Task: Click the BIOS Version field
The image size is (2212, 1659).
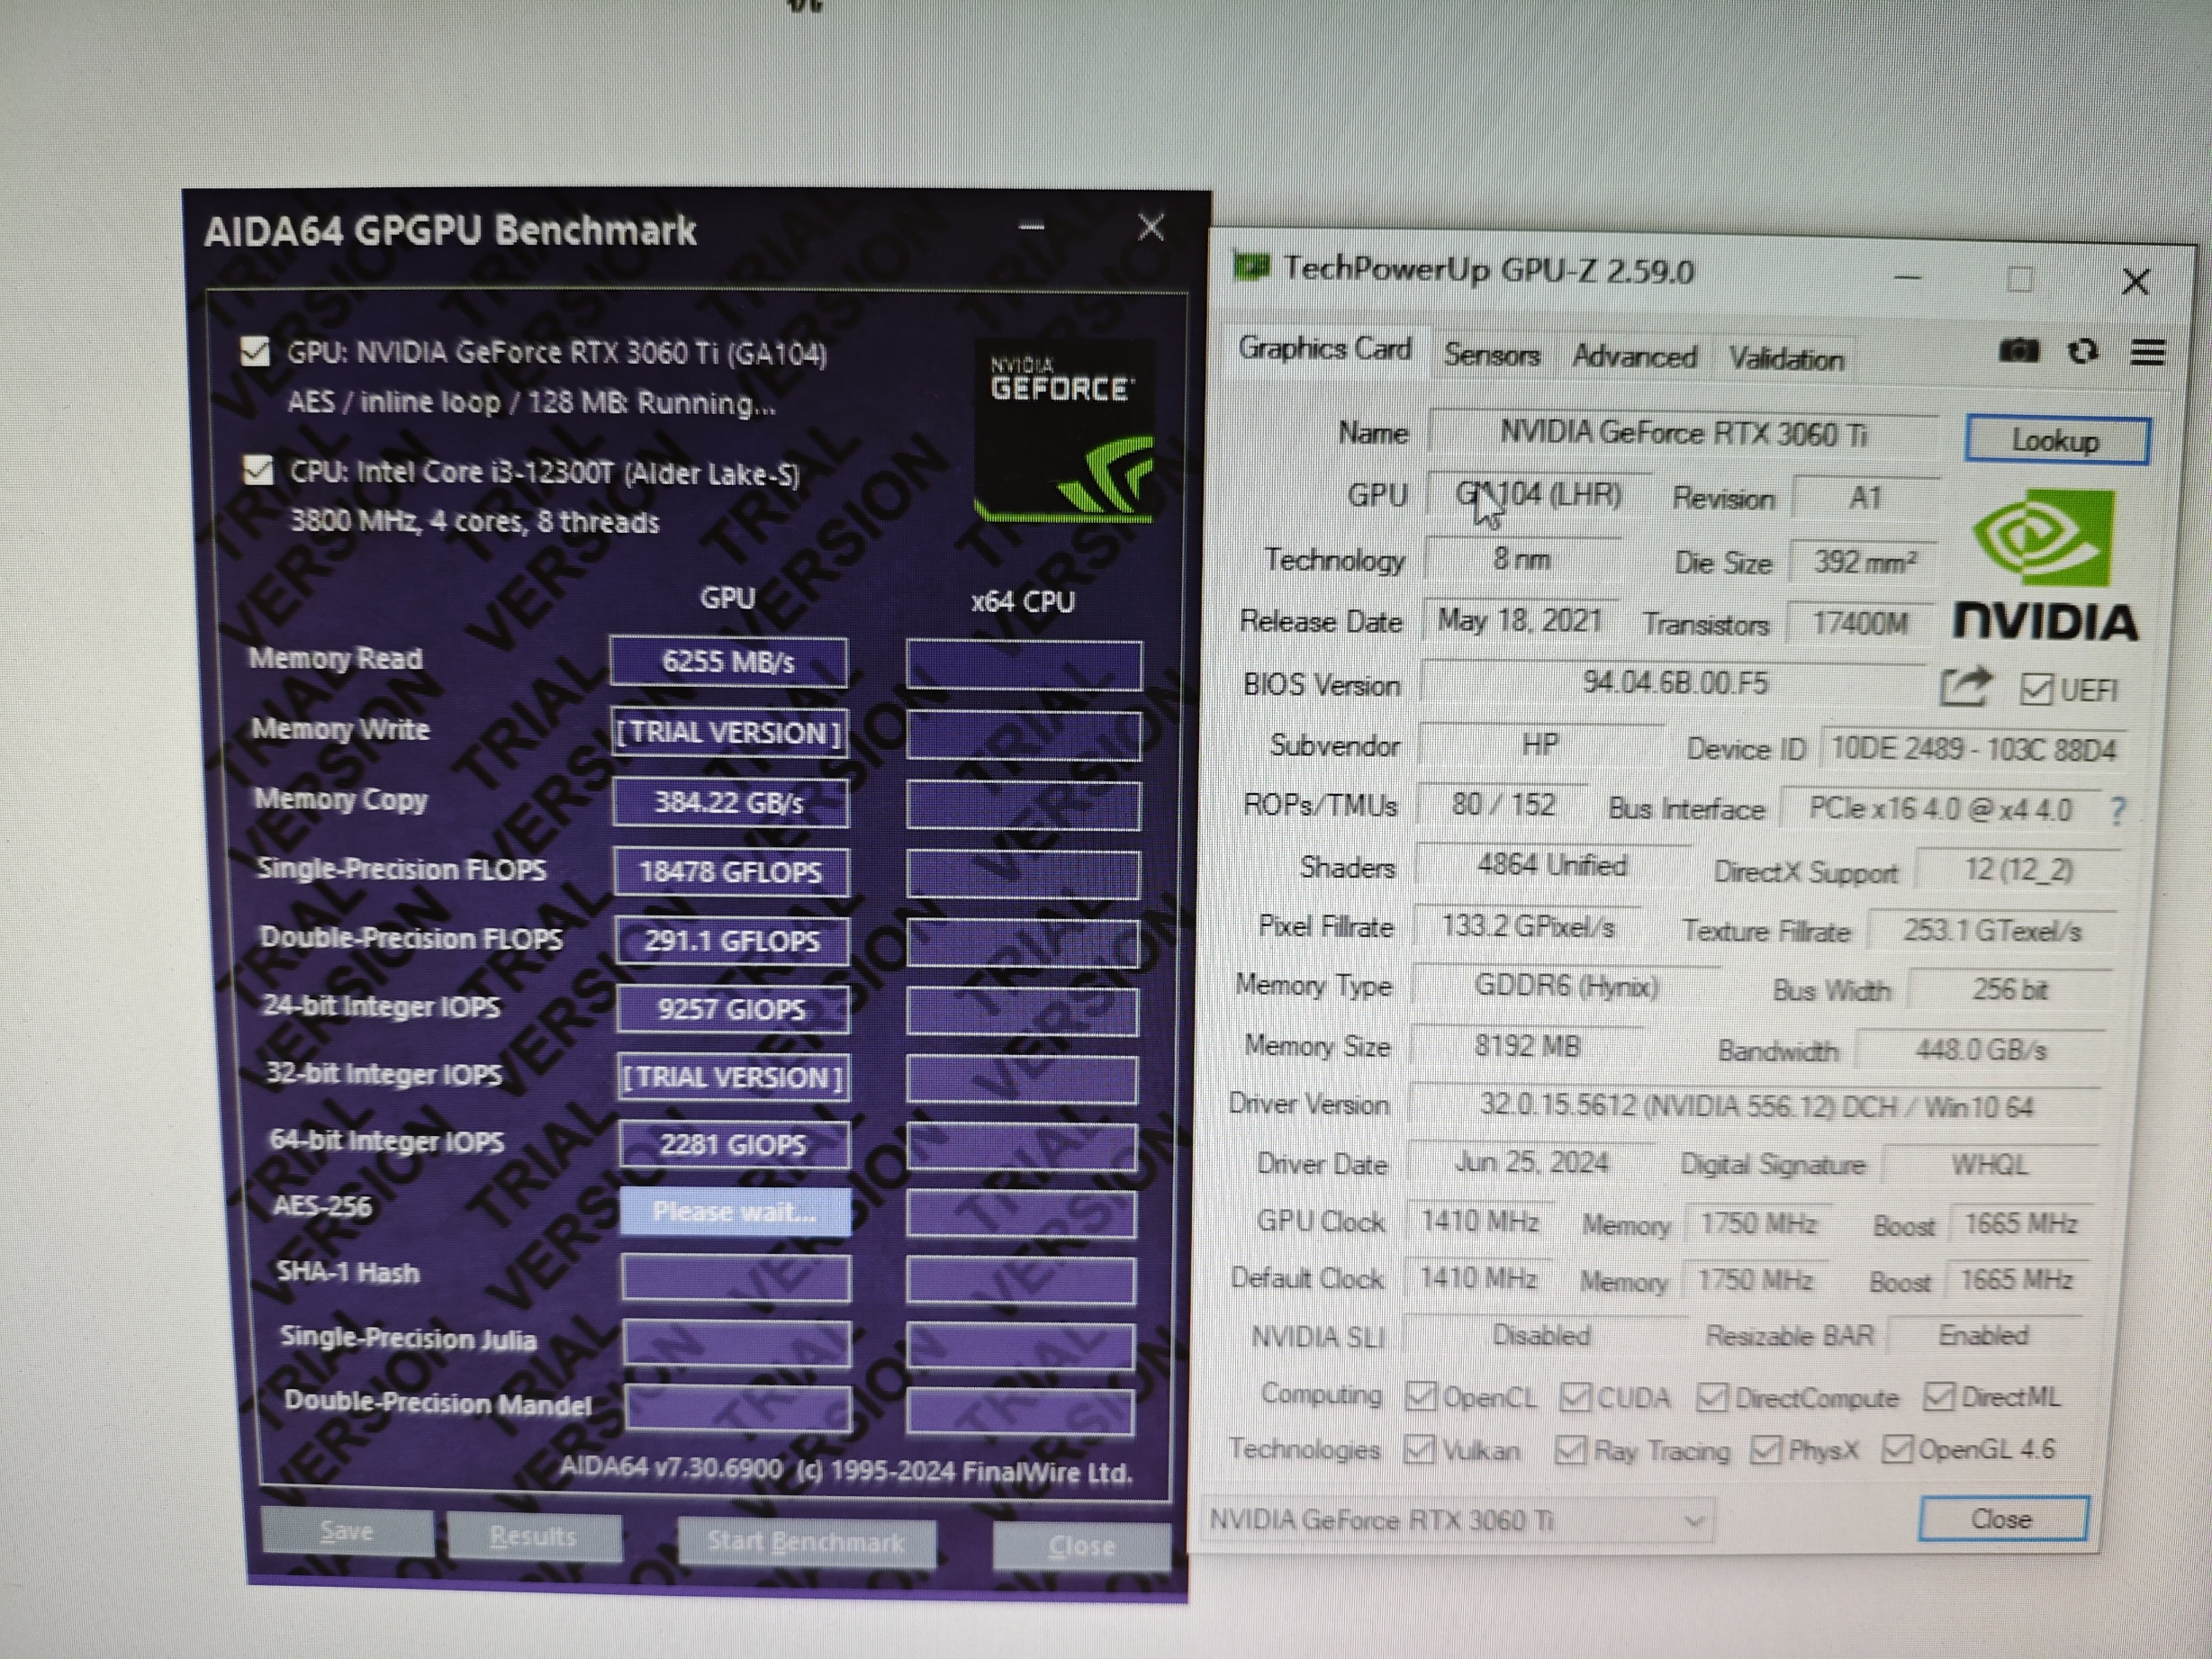Action: (x=1675, y=684)
